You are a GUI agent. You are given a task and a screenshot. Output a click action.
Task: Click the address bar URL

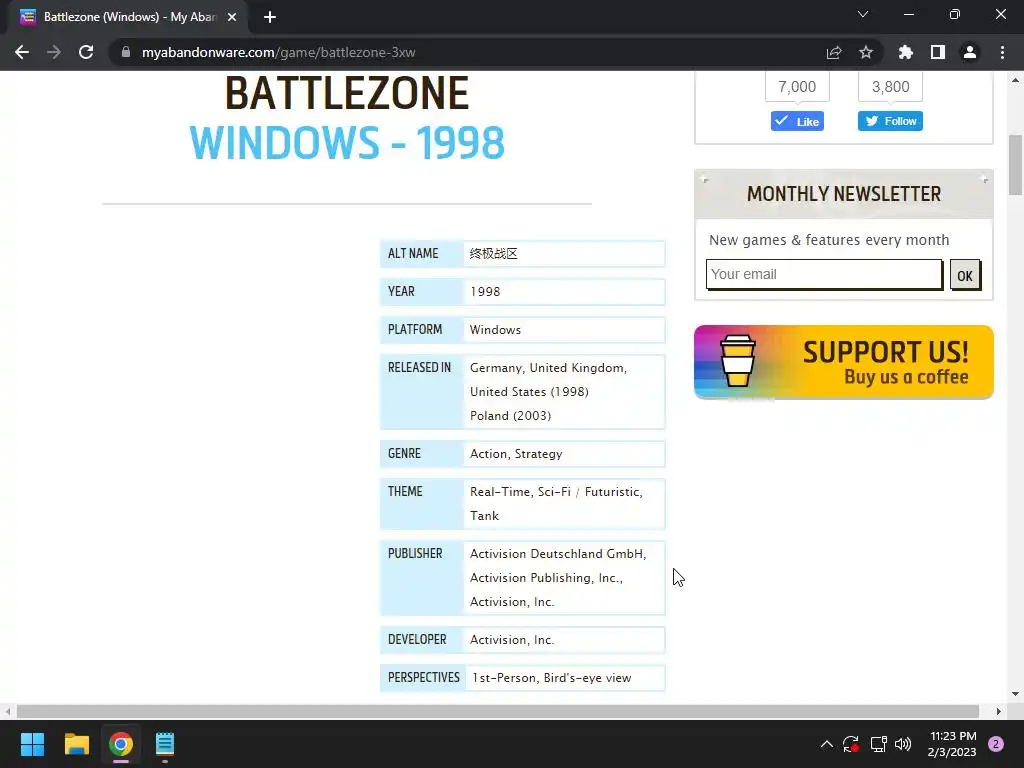pos(279,52)
